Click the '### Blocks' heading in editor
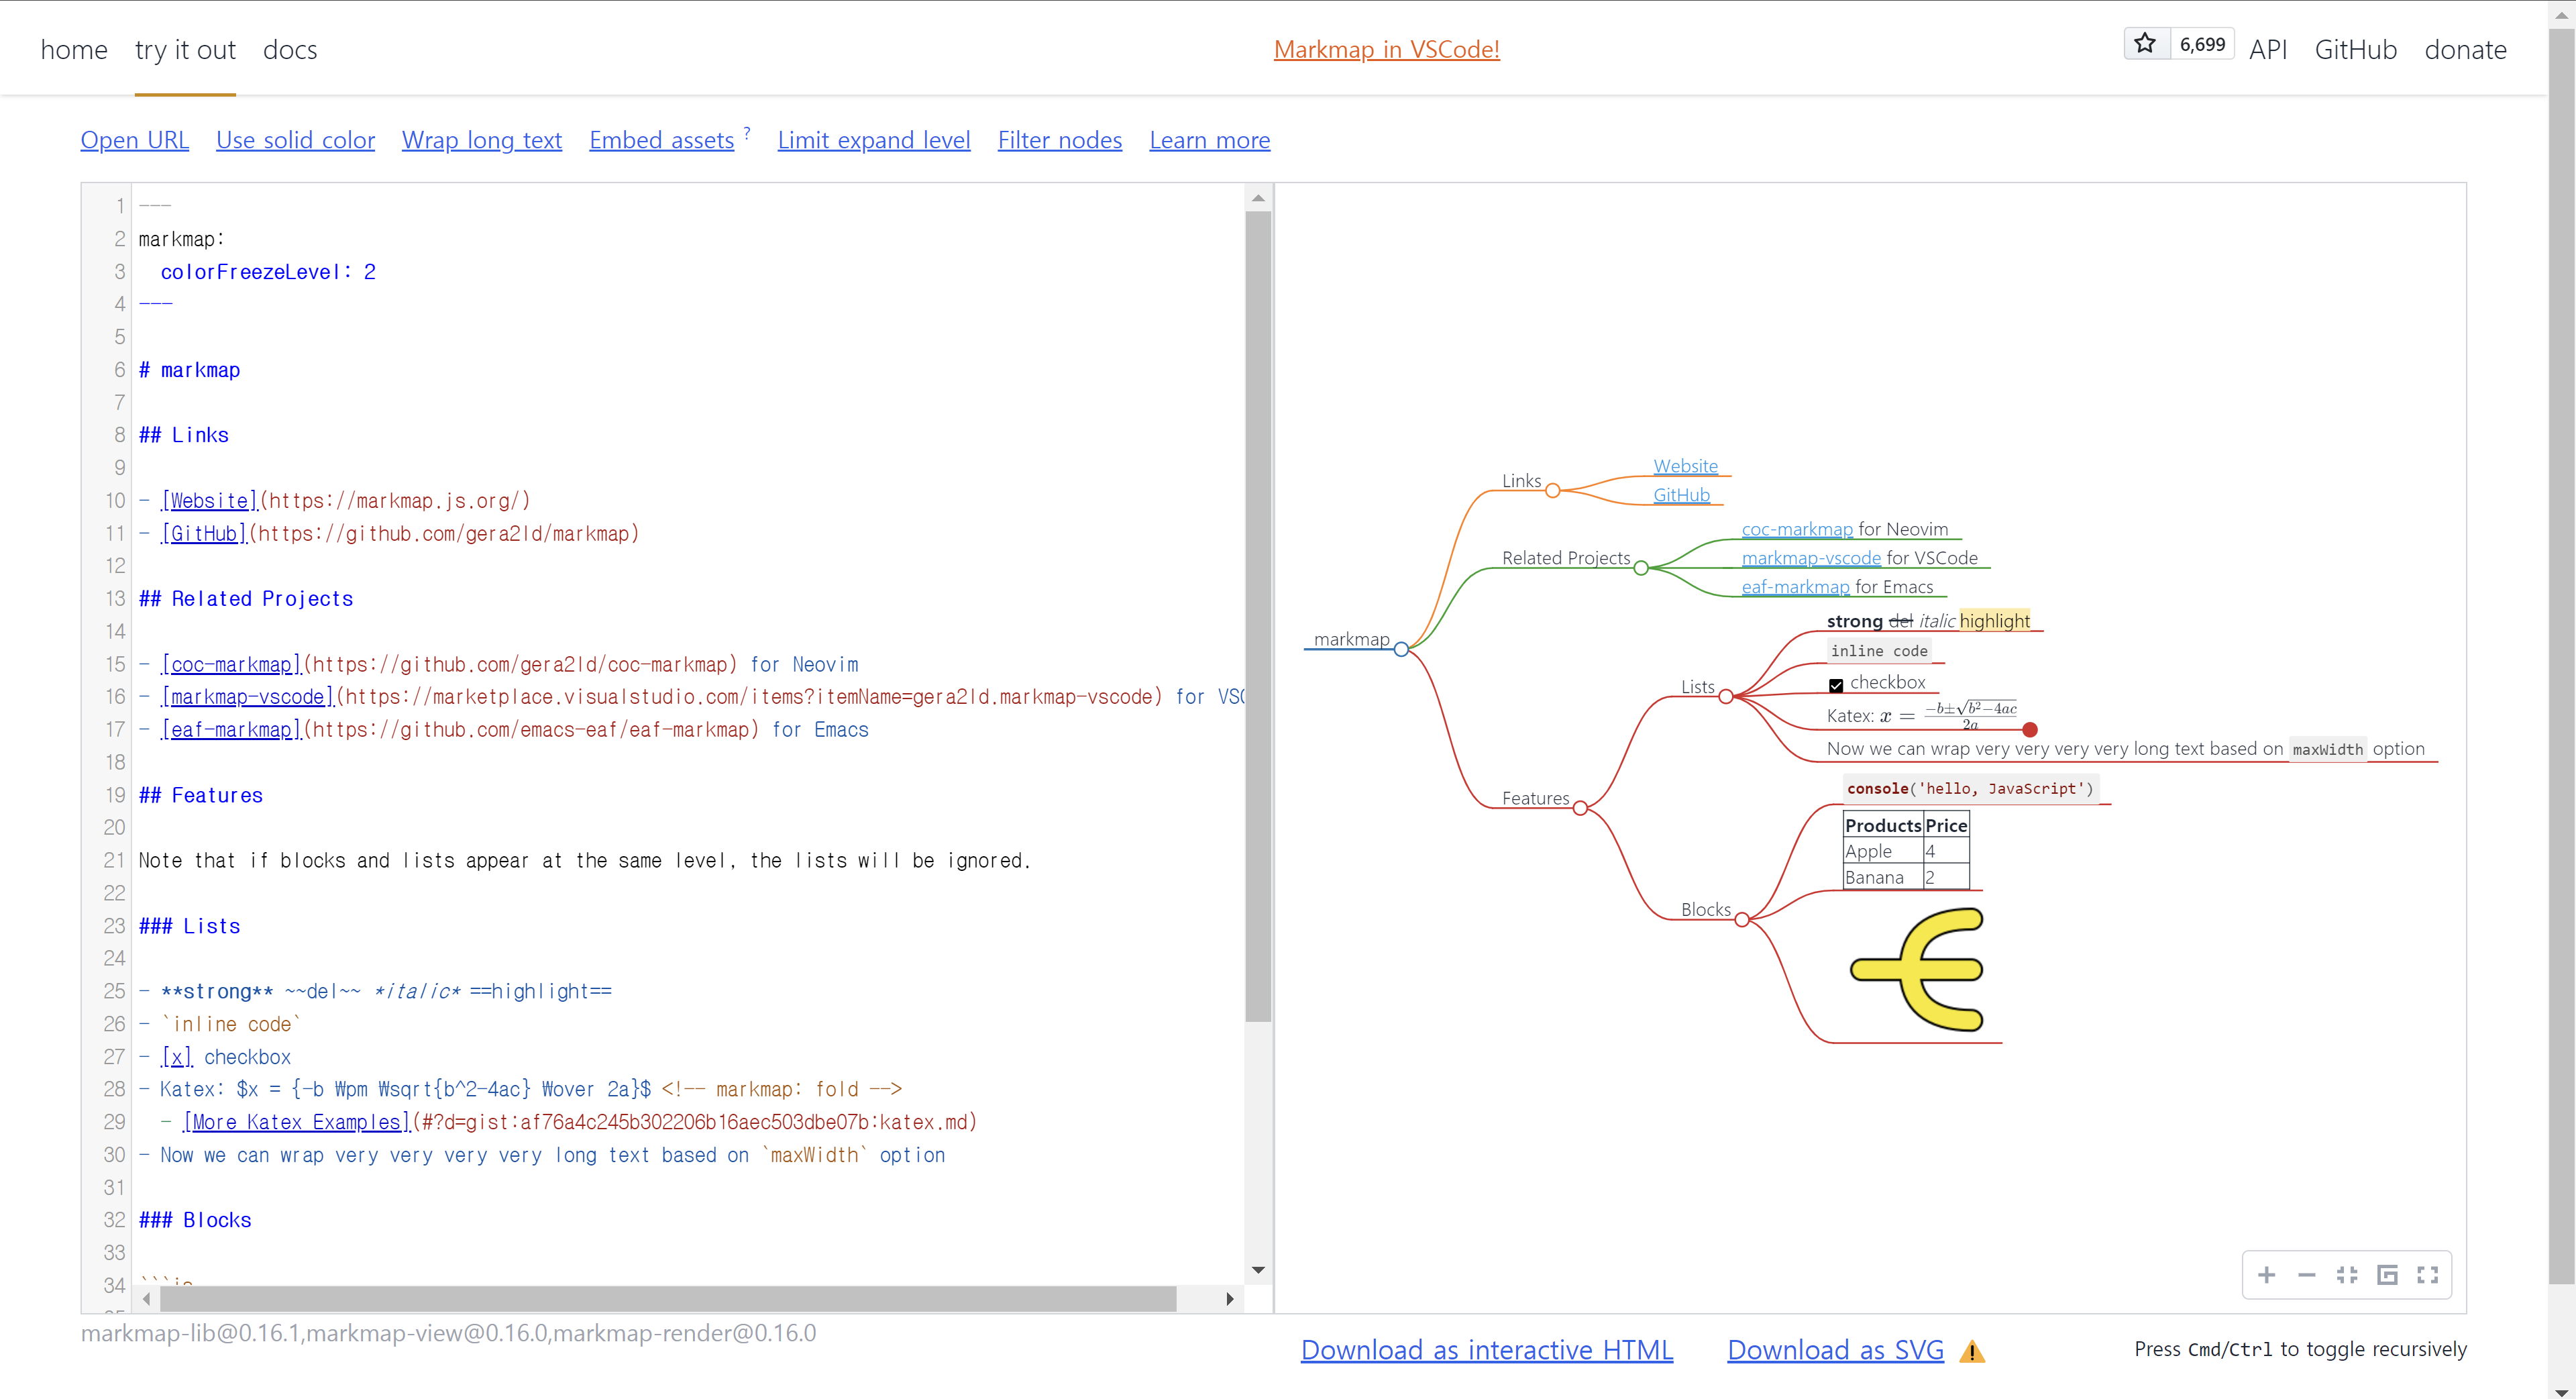This screenshot has height=1399, width=2576. (x=195, y=1220)
